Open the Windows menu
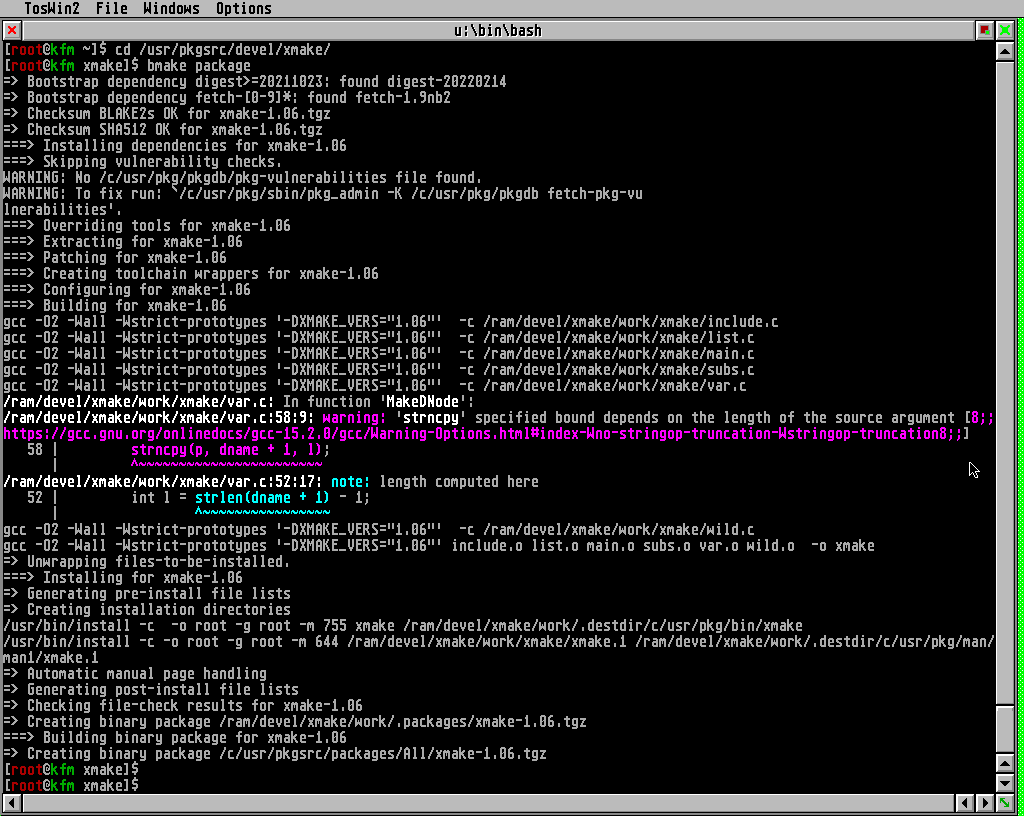 click(x=171, y=9)
